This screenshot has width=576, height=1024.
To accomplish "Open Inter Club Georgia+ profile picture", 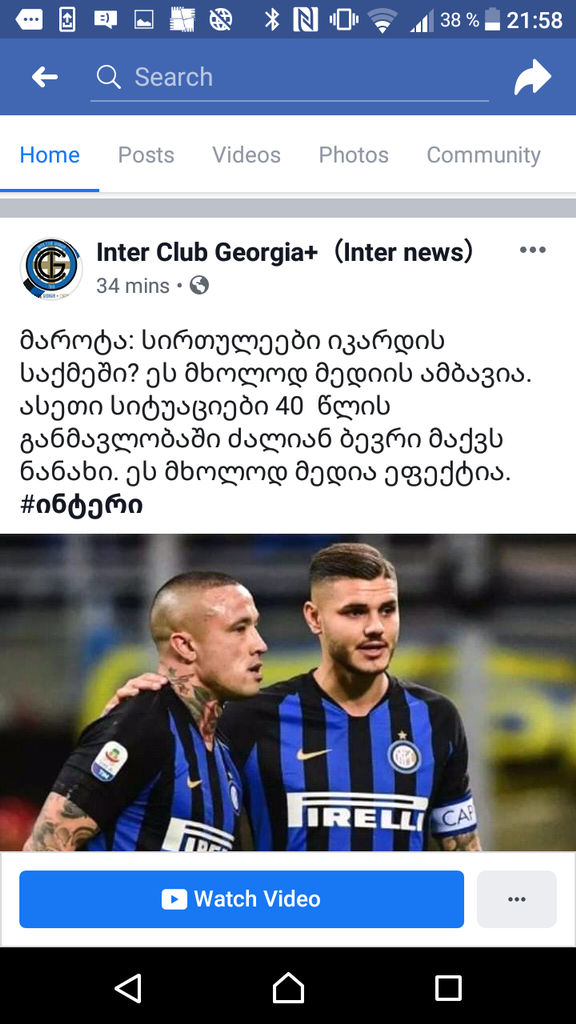I will pyautogui.click(x=51, y=268).
